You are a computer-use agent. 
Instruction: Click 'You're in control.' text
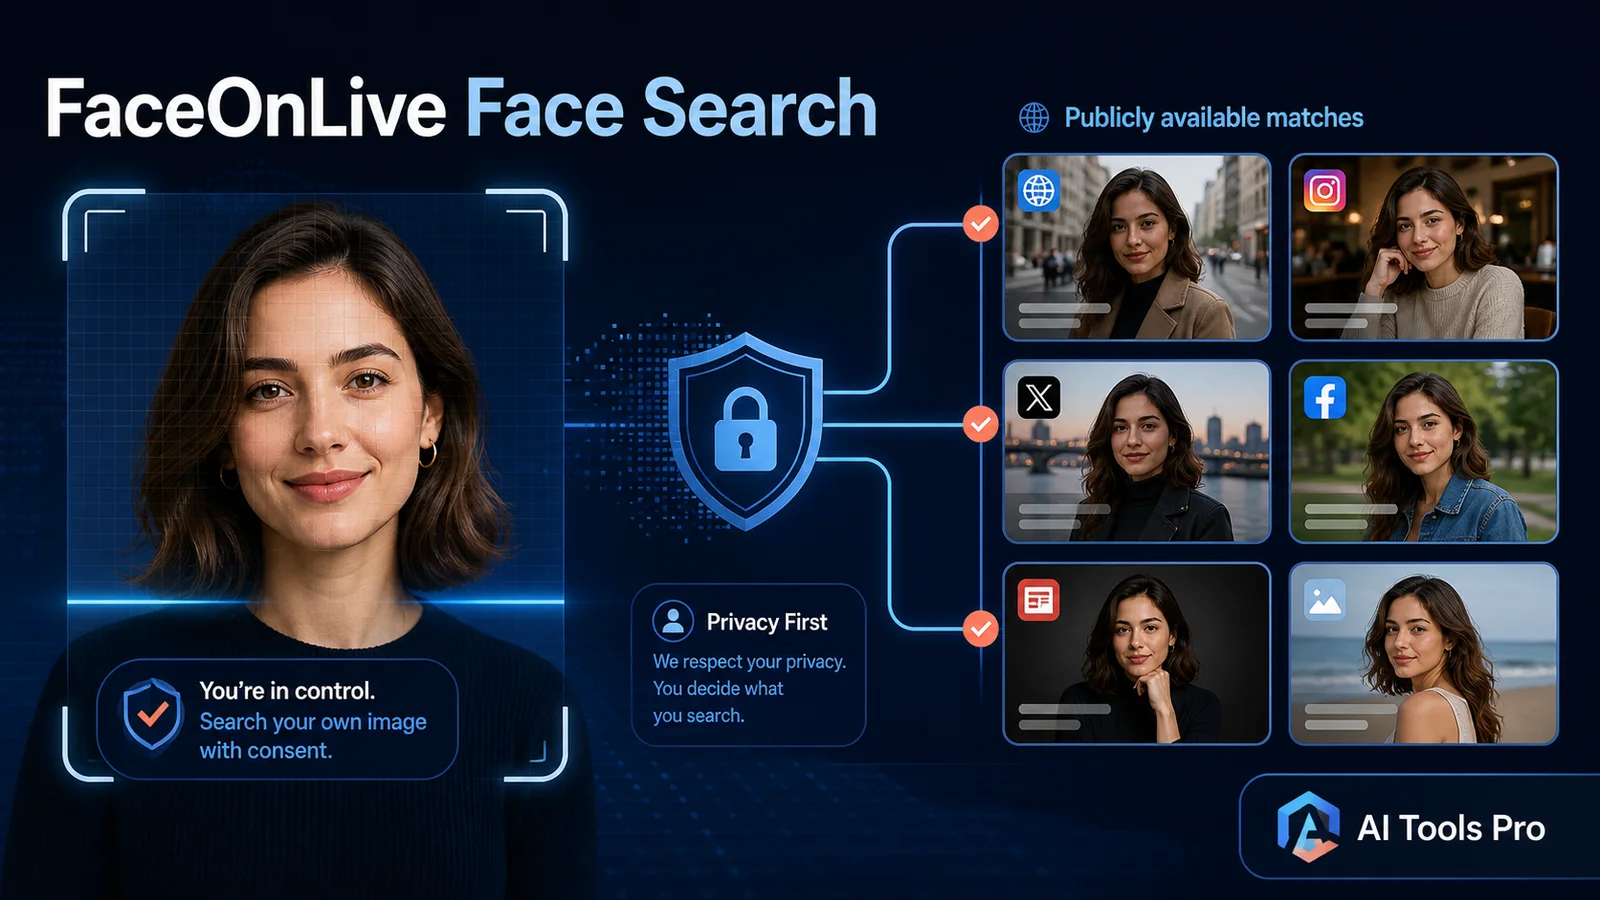coord(287,691)
